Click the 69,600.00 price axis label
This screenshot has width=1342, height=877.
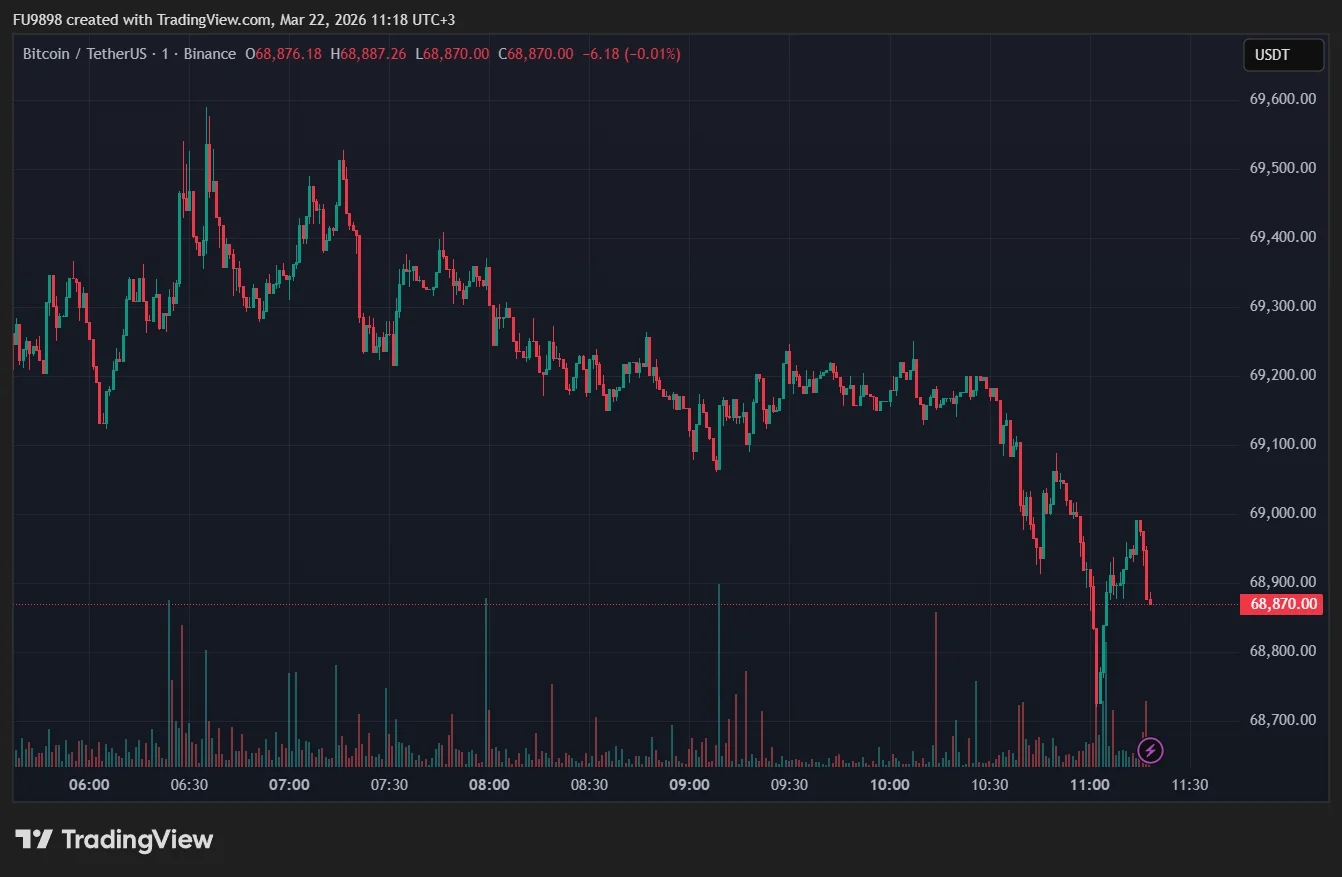pos(1282,99)
